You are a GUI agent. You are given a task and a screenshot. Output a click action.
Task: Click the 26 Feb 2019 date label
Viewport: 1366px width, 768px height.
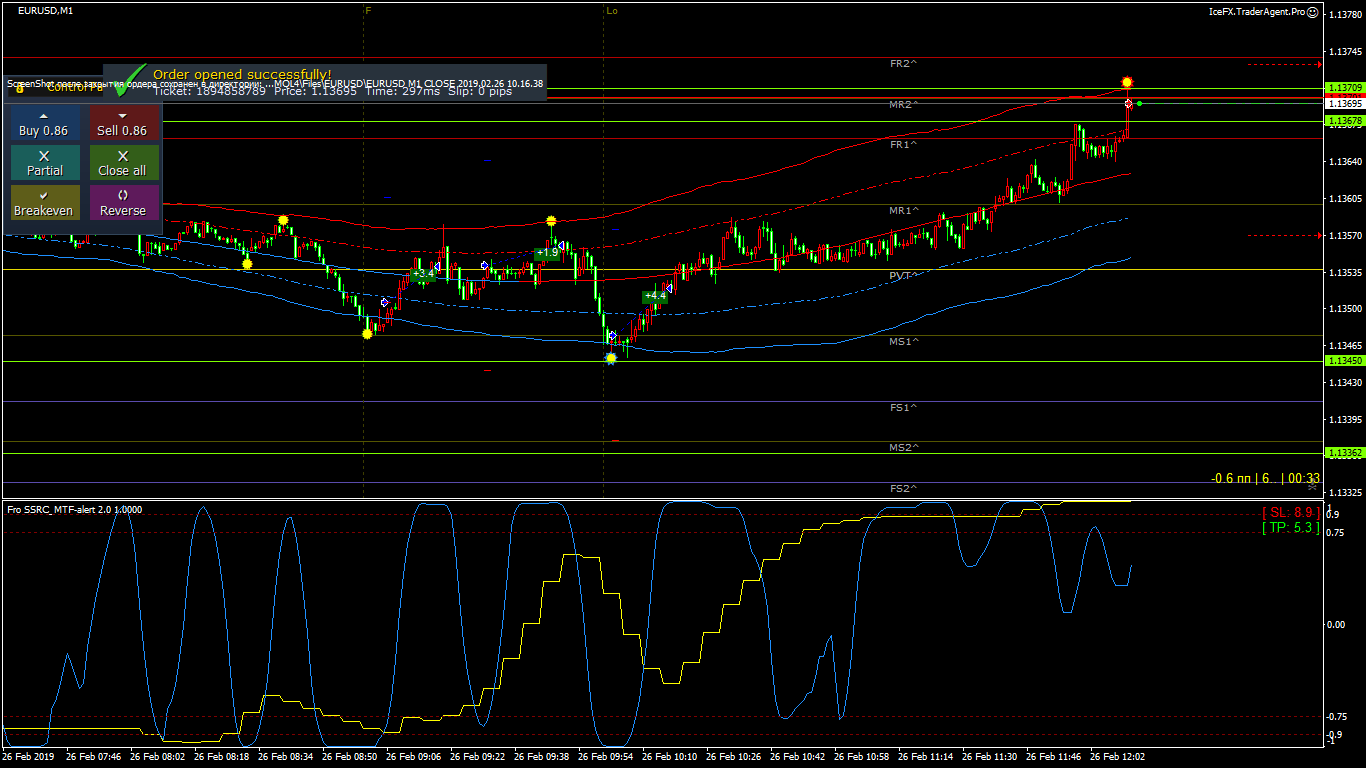point(30,757)
